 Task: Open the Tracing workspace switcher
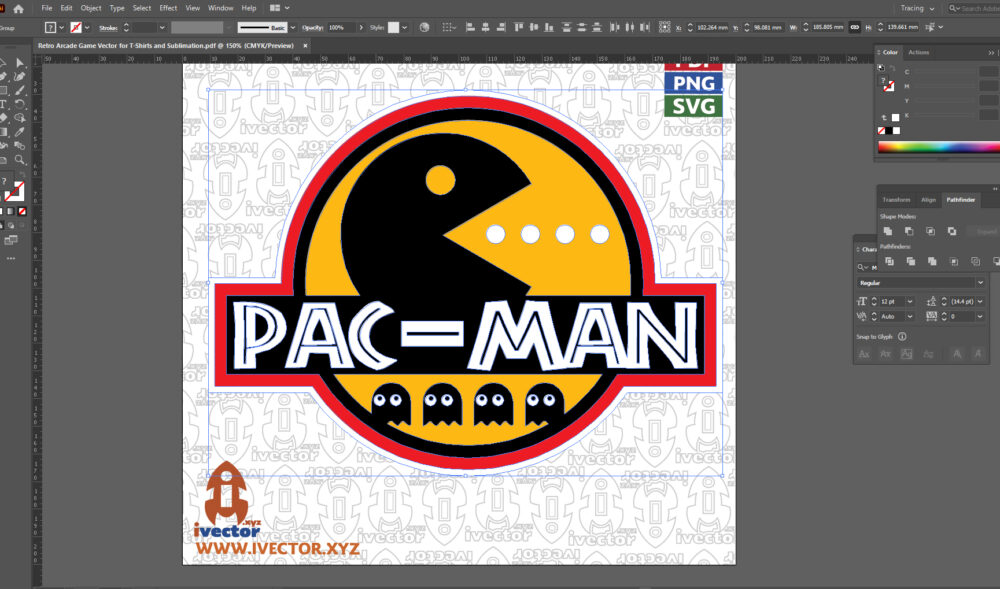coord(917,8)
